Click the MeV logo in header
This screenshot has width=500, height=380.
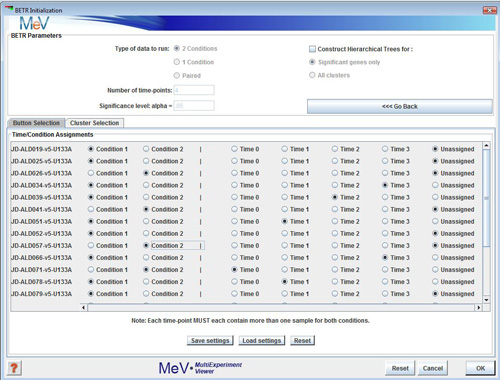coord(34,24)
